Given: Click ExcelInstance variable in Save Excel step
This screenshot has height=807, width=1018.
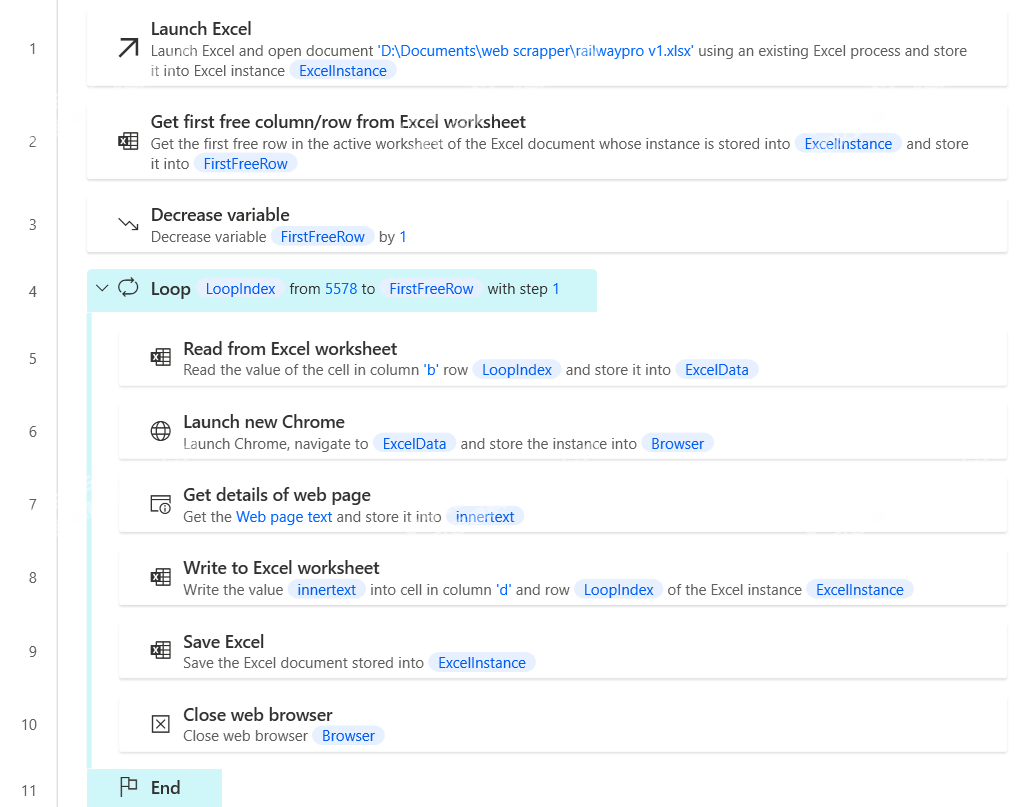Looking at the screenshot, I should pos(482,663).
